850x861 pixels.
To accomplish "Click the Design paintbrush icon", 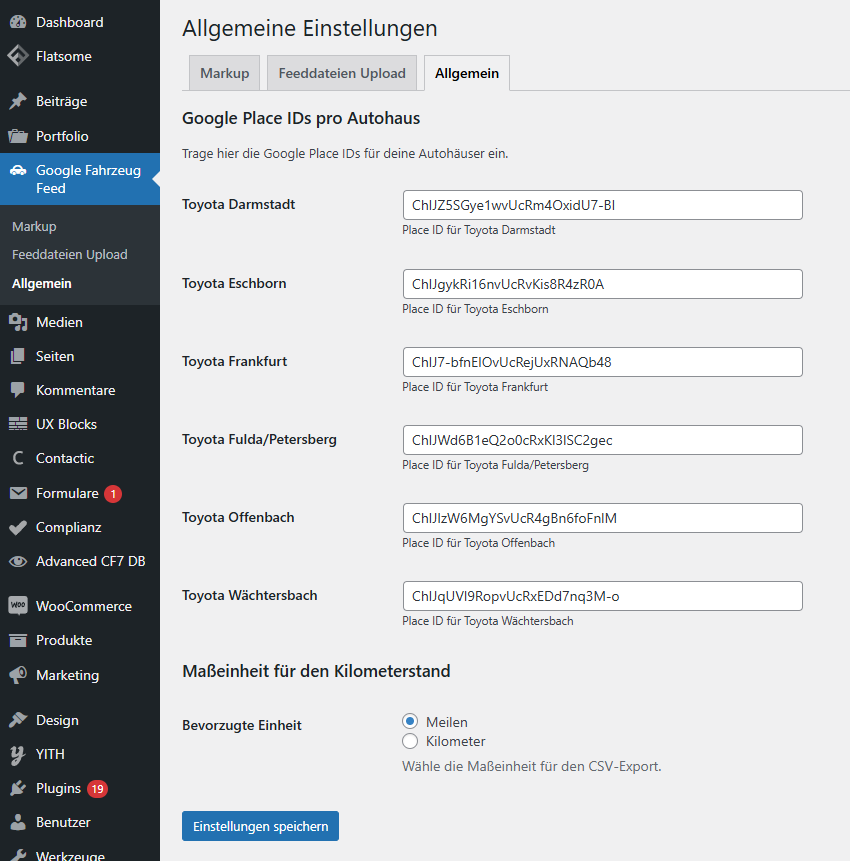I will [x=18, y=720].
